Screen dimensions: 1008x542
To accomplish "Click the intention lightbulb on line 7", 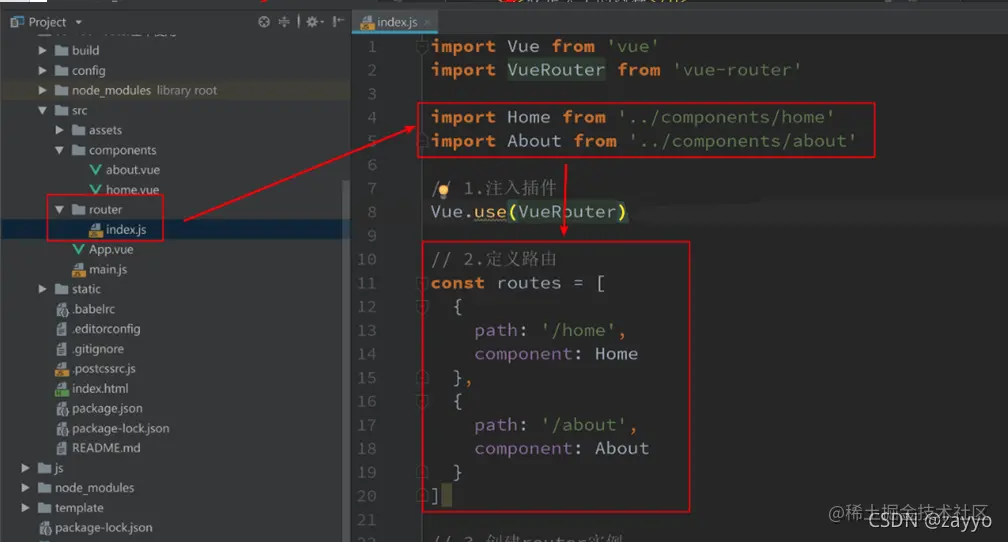I will coord(443,190).
